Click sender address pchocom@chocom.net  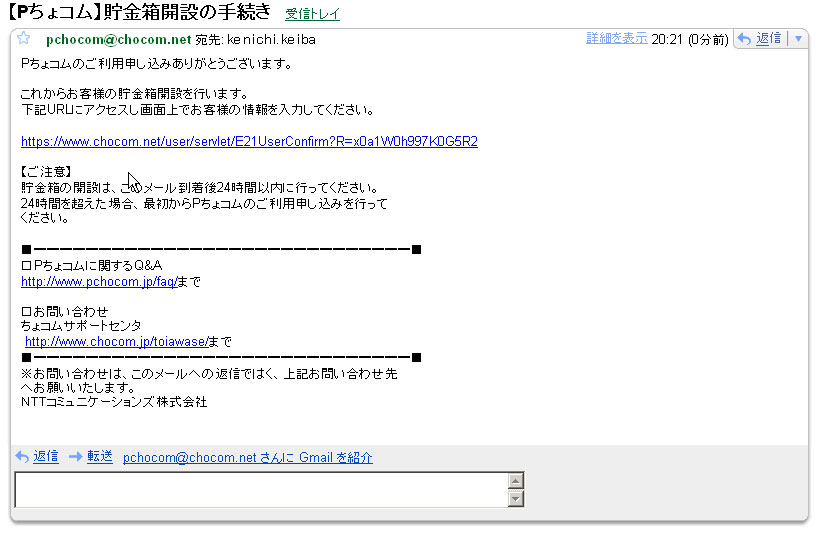[119, 40]
